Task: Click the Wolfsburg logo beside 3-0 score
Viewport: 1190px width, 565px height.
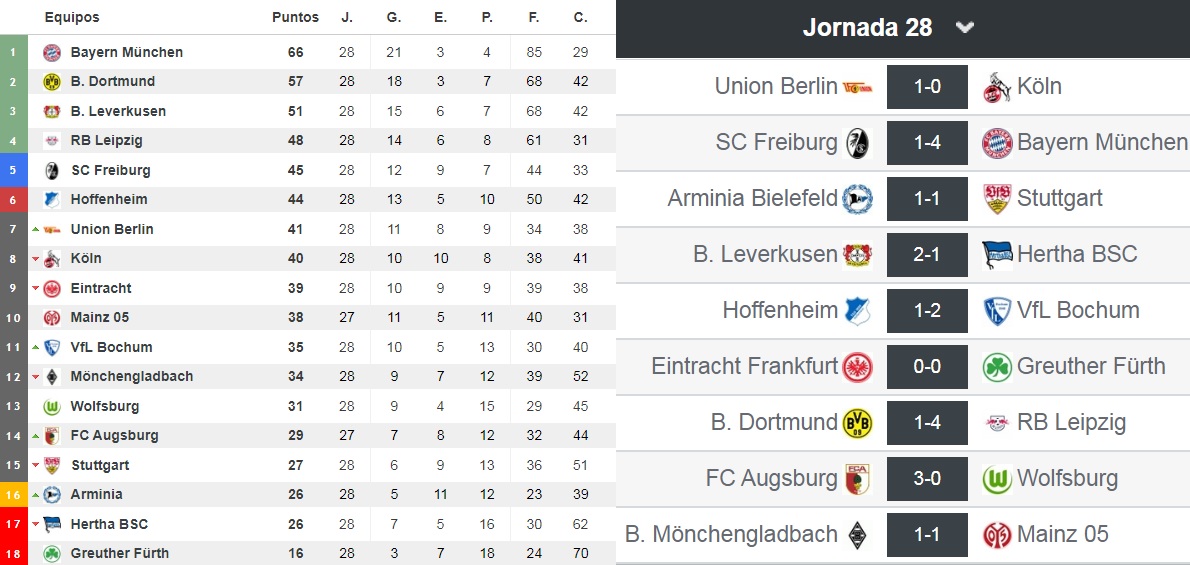Action: [997, 479]
